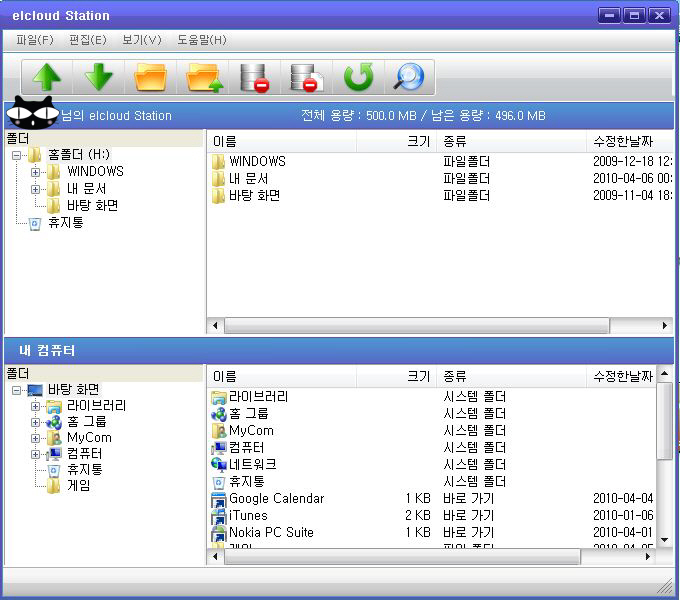Select the iTunes shortcut in local list
The width and height of the screenshot is (680, 600).
[x=248, y=515]
